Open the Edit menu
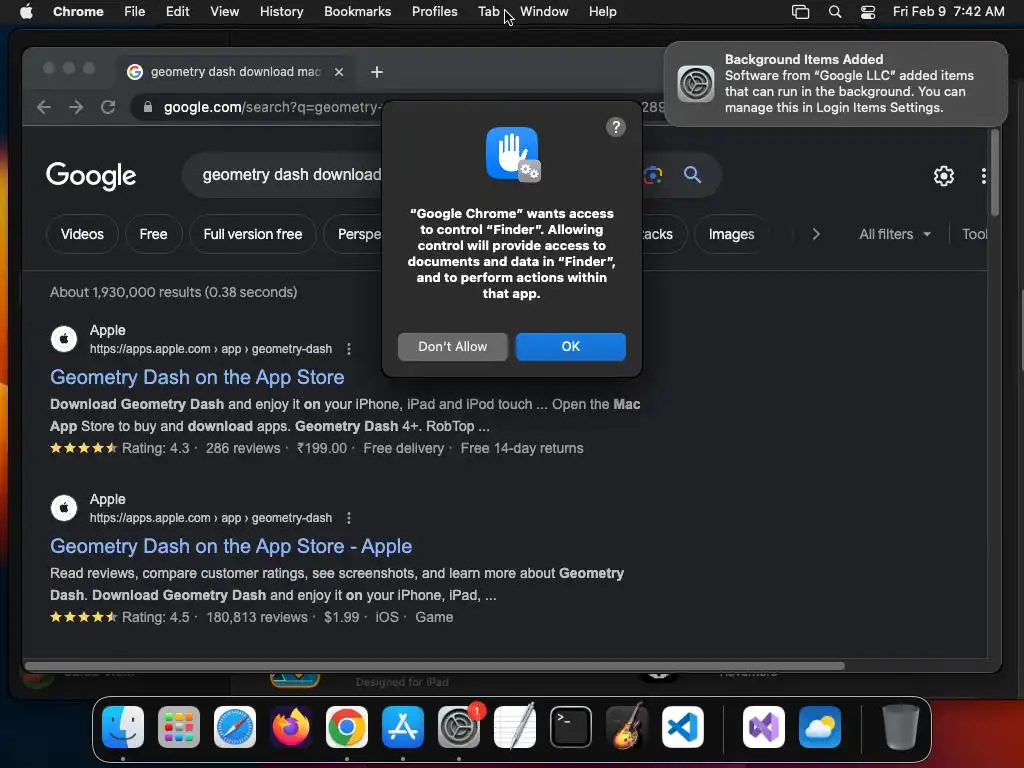 coord(177,12)
